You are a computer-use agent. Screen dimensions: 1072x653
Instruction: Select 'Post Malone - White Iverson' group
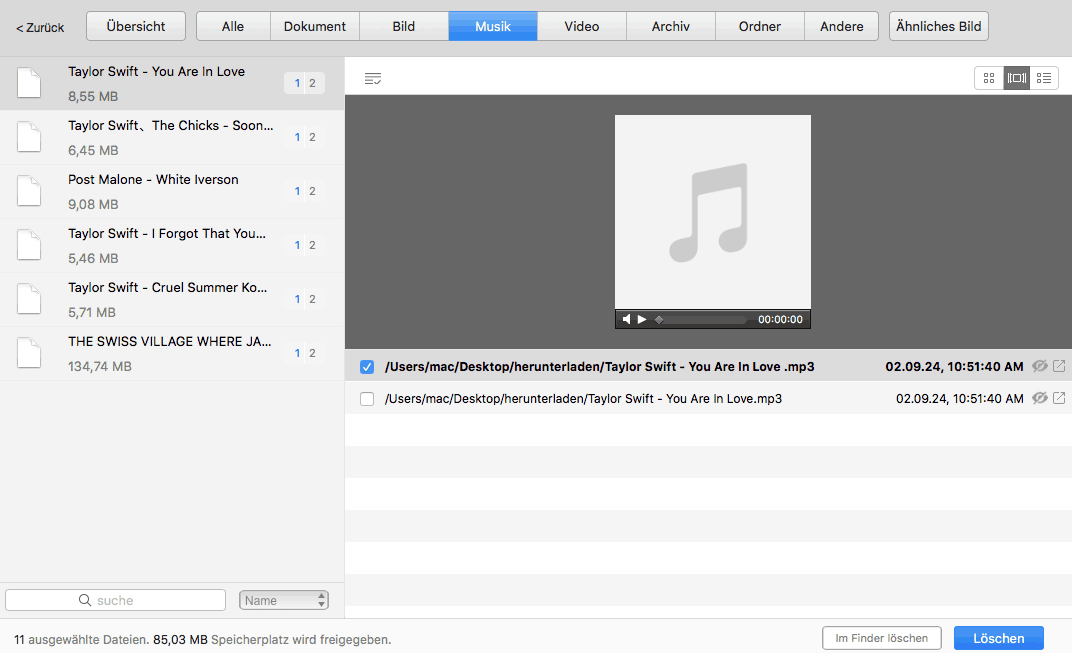pyautogui.click(x=172, y=191)
